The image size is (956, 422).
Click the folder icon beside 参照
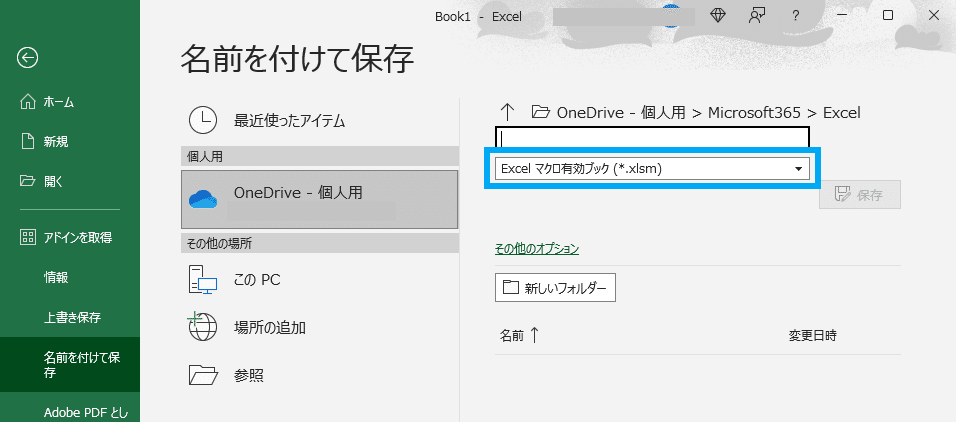click(203, 375)
